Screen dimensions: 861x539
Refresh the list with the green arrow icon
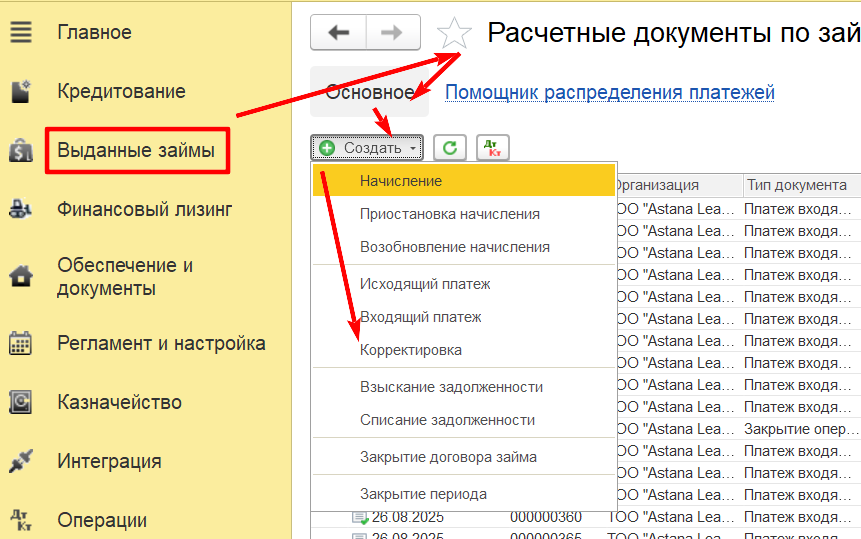(x=450, y=148)
